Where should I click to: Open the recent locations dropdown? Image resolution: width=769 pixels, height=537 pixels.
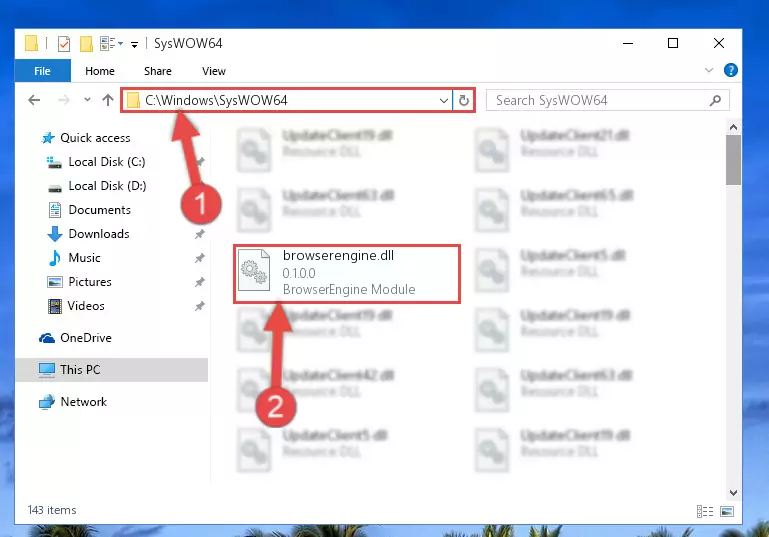[x=87, y=100]
